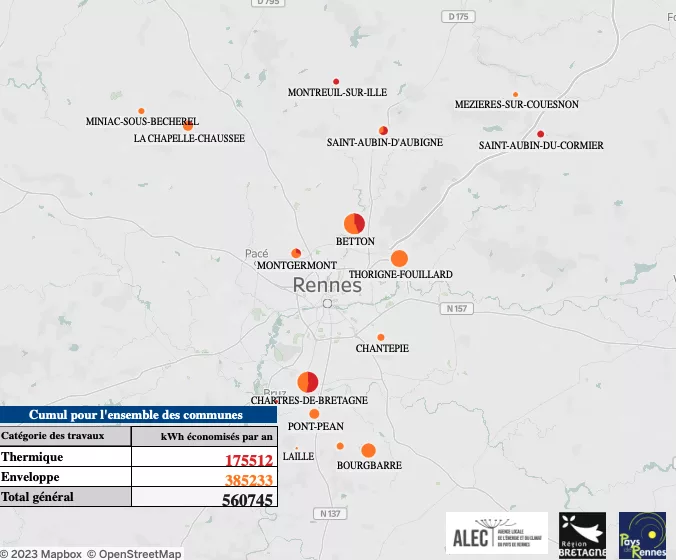Select the Enveloppe value 385233

point(248,480)
